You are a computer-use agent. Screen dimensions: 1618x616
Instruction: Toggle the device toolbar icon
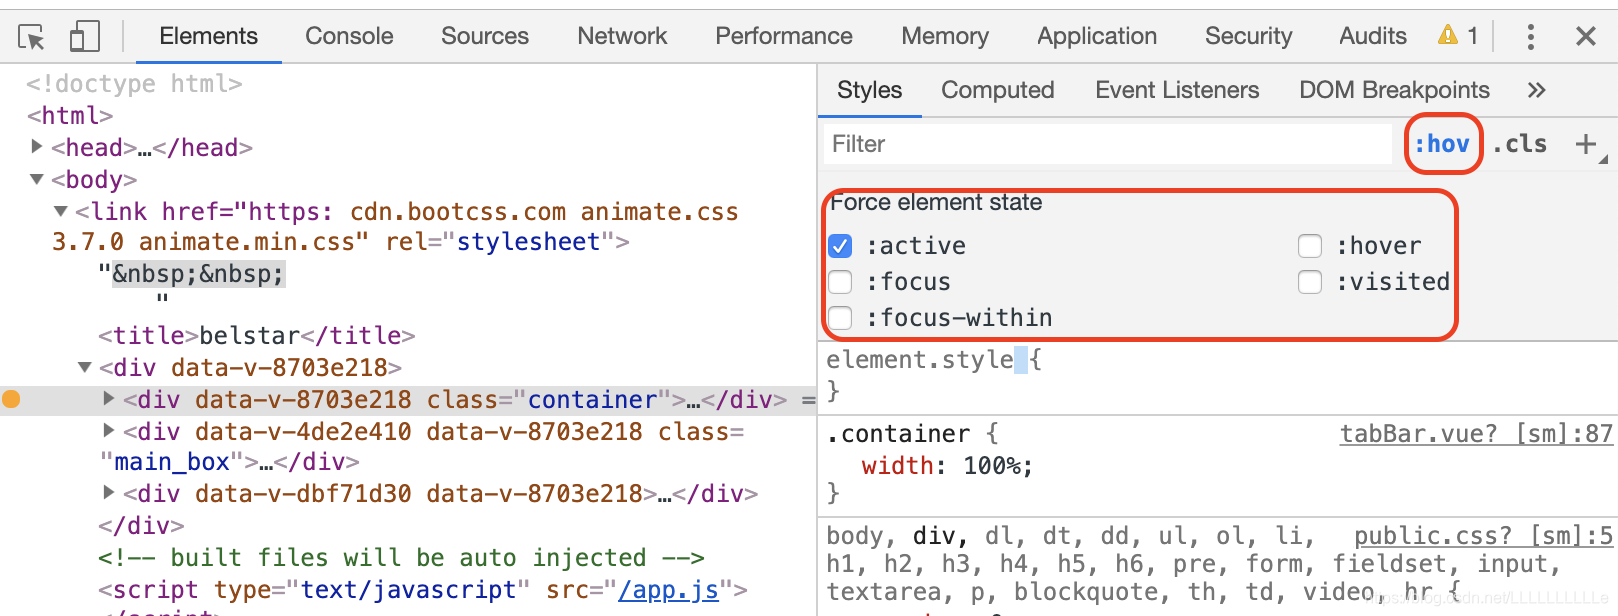(85, 37)
